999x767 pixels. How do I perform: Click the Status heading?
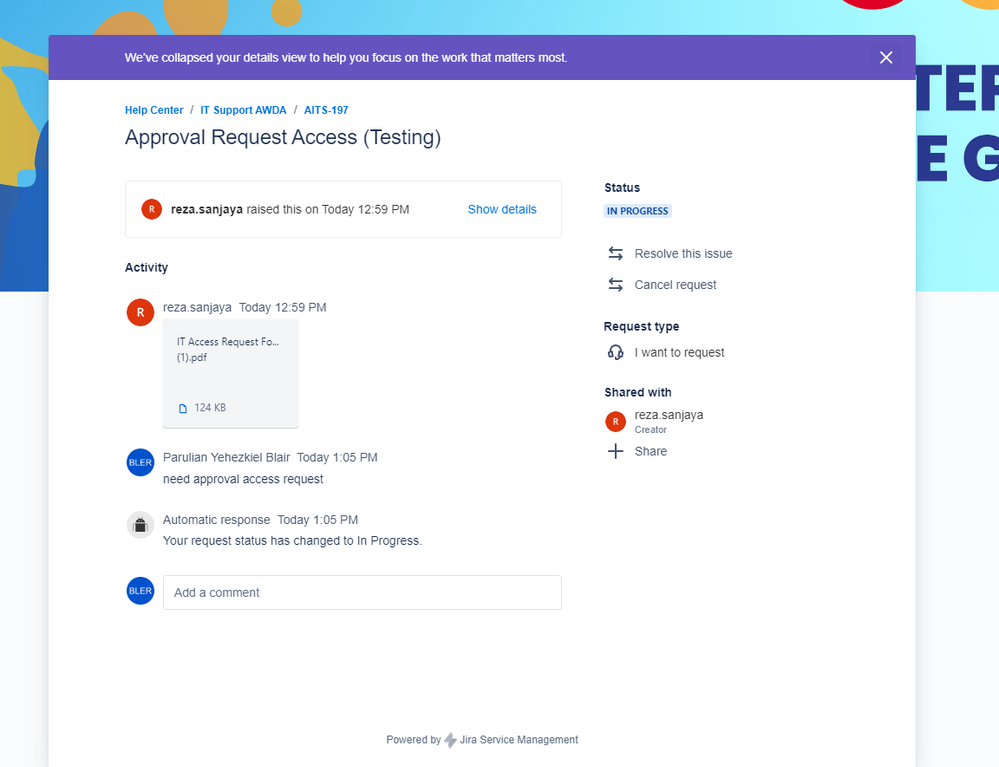[622, 188]
